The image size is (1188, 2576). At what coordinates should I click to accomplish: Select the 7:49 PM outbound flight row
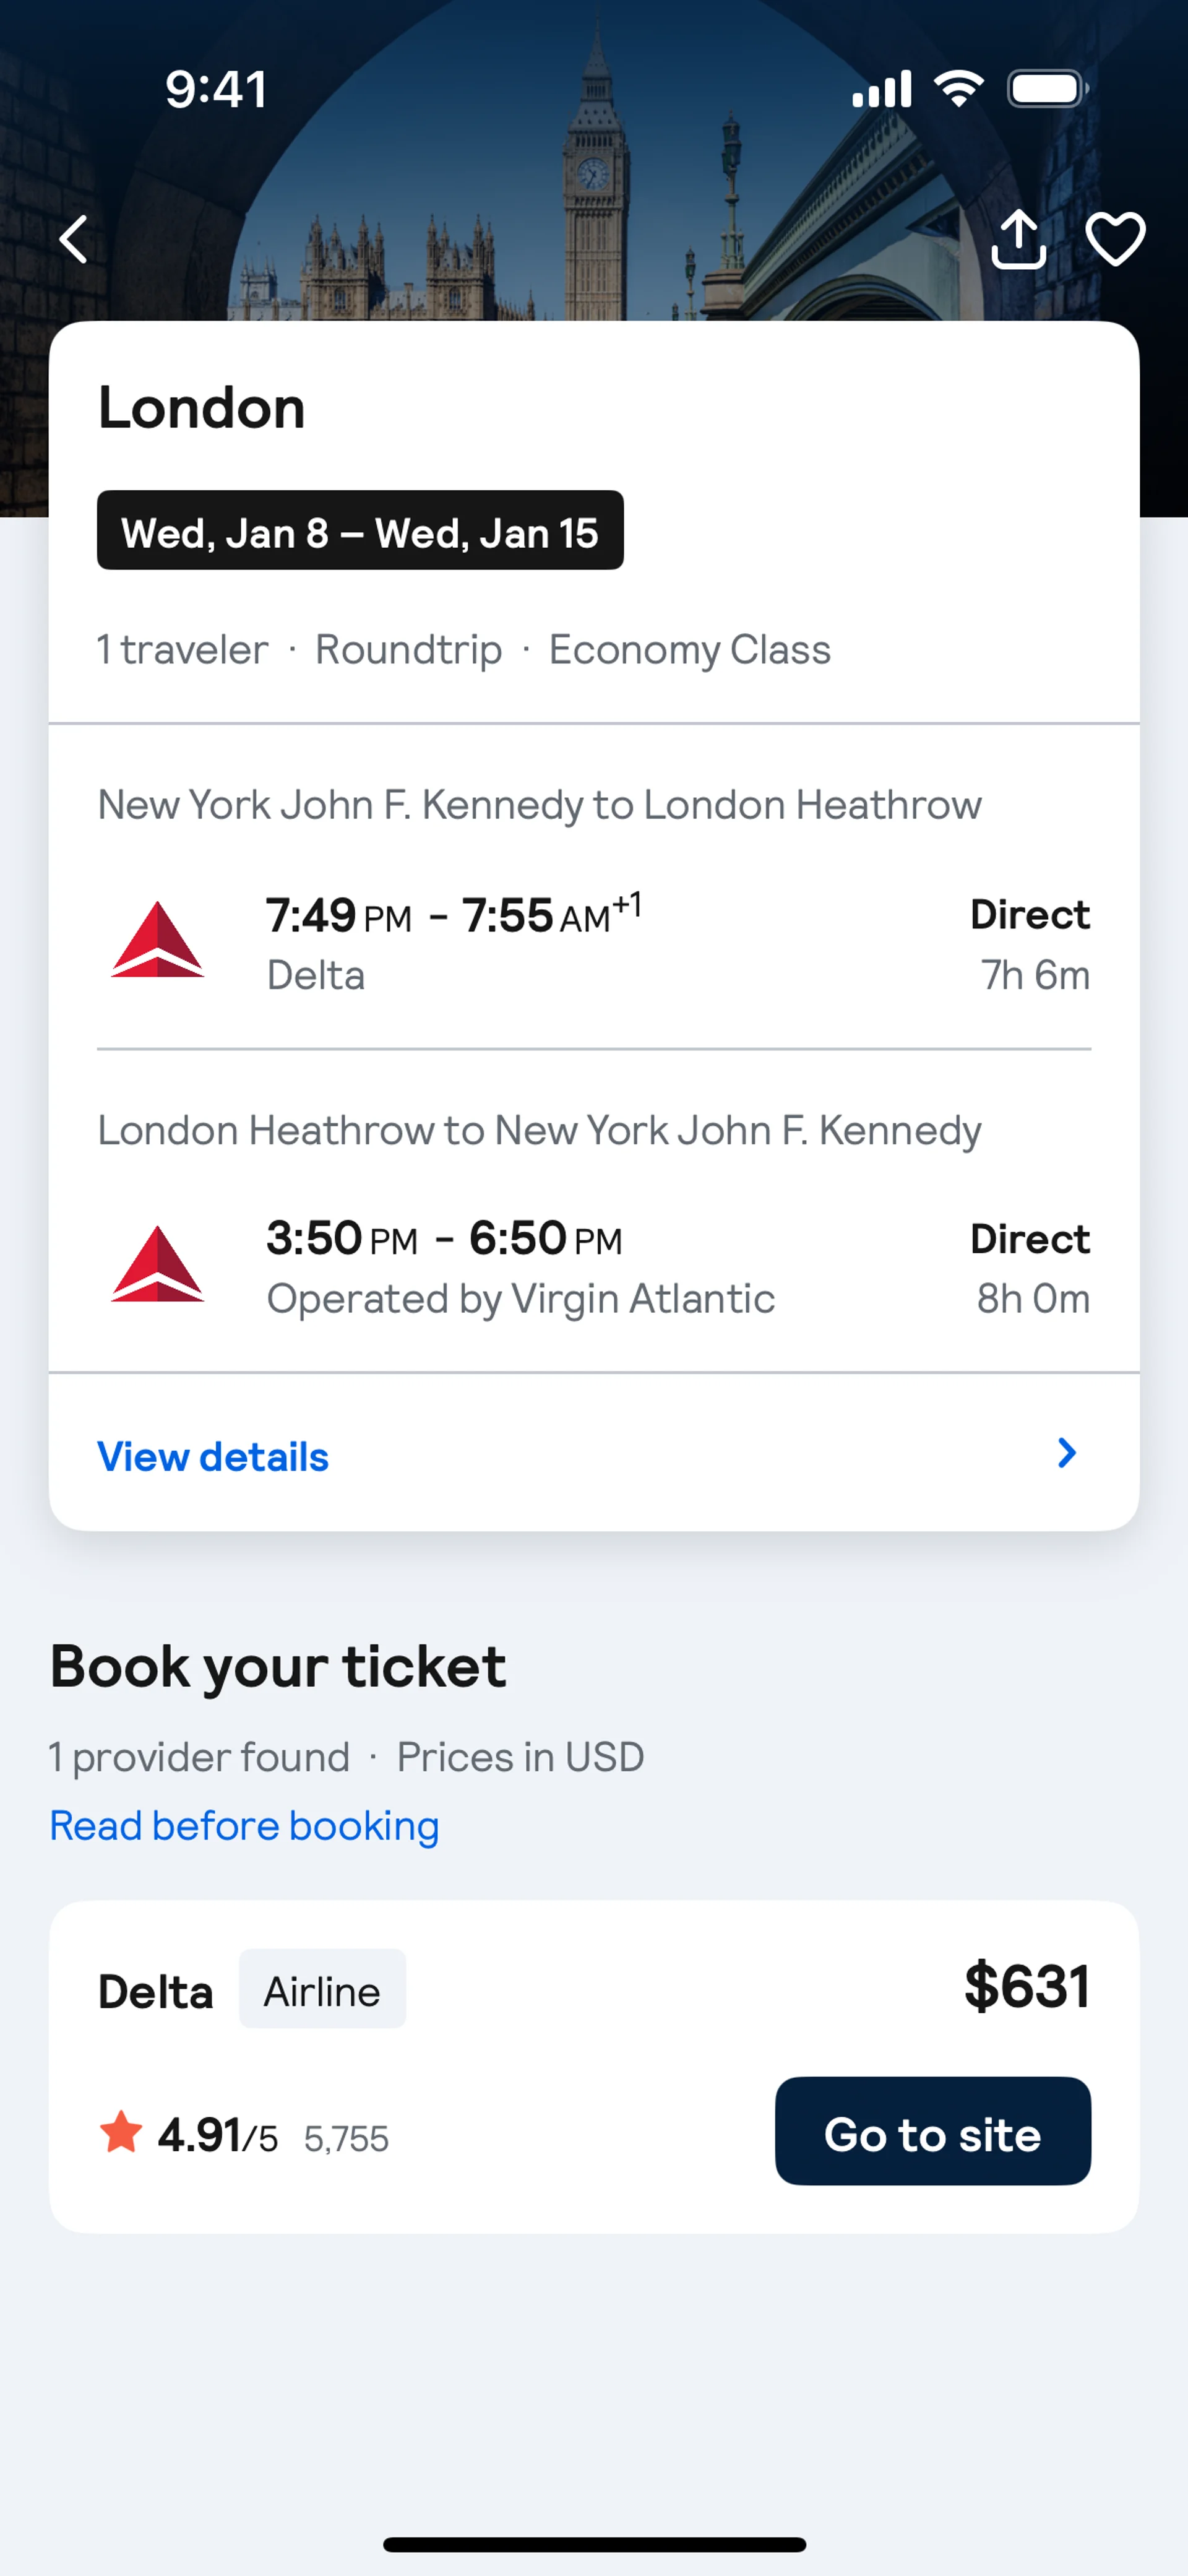tap(594, 942)
